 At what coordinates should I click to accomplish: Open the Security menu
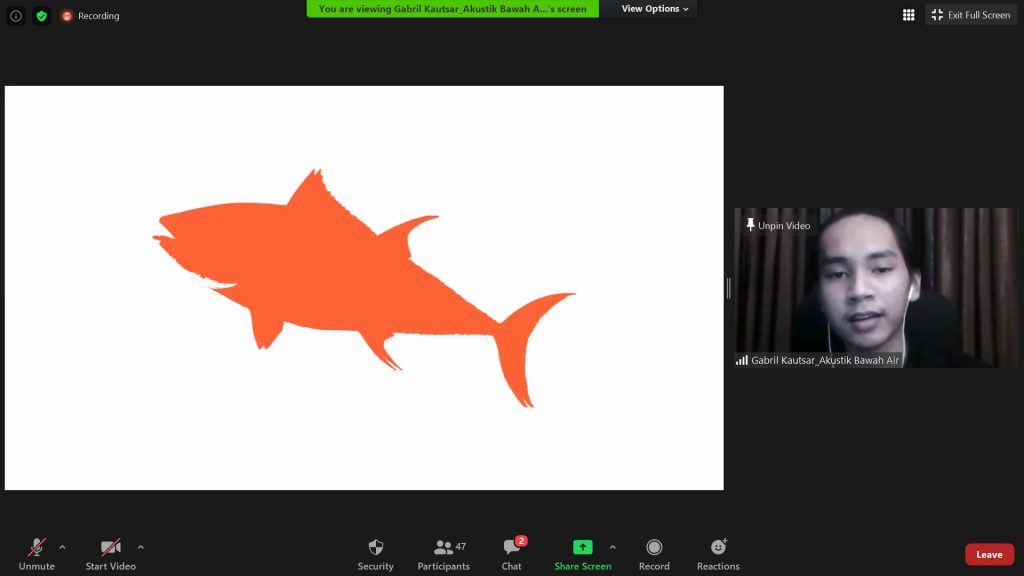pyautogui.click(x=376, y=554)
